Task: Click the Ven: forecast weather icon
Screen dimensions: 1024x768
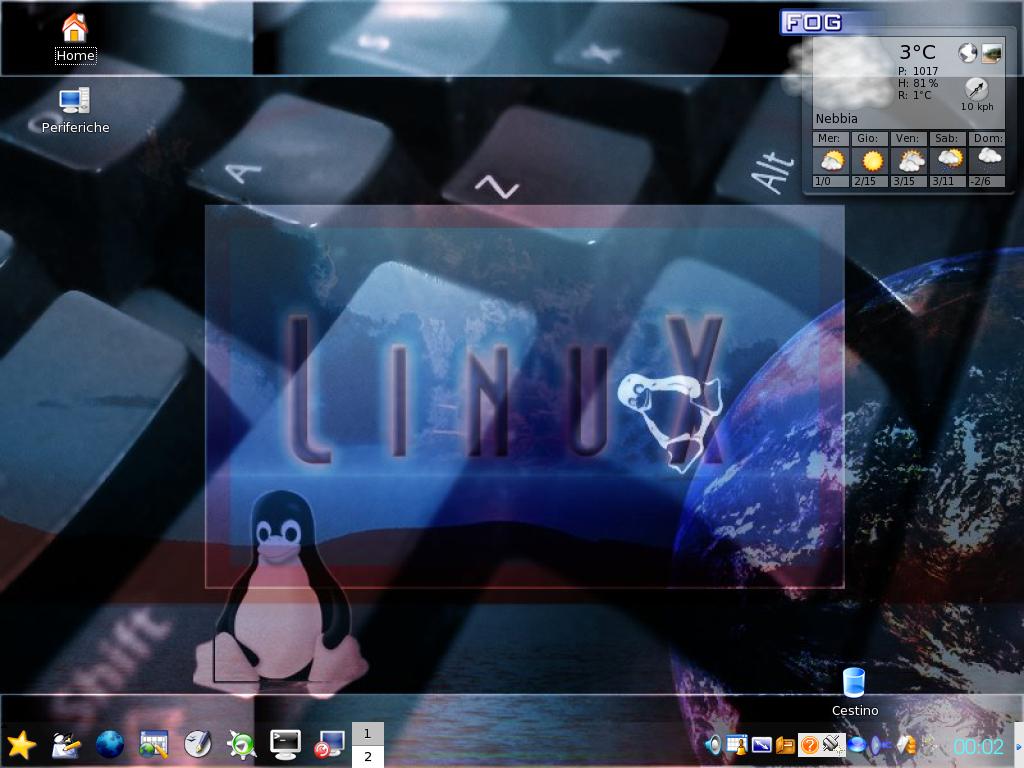Action: click(x=910, y=161)
